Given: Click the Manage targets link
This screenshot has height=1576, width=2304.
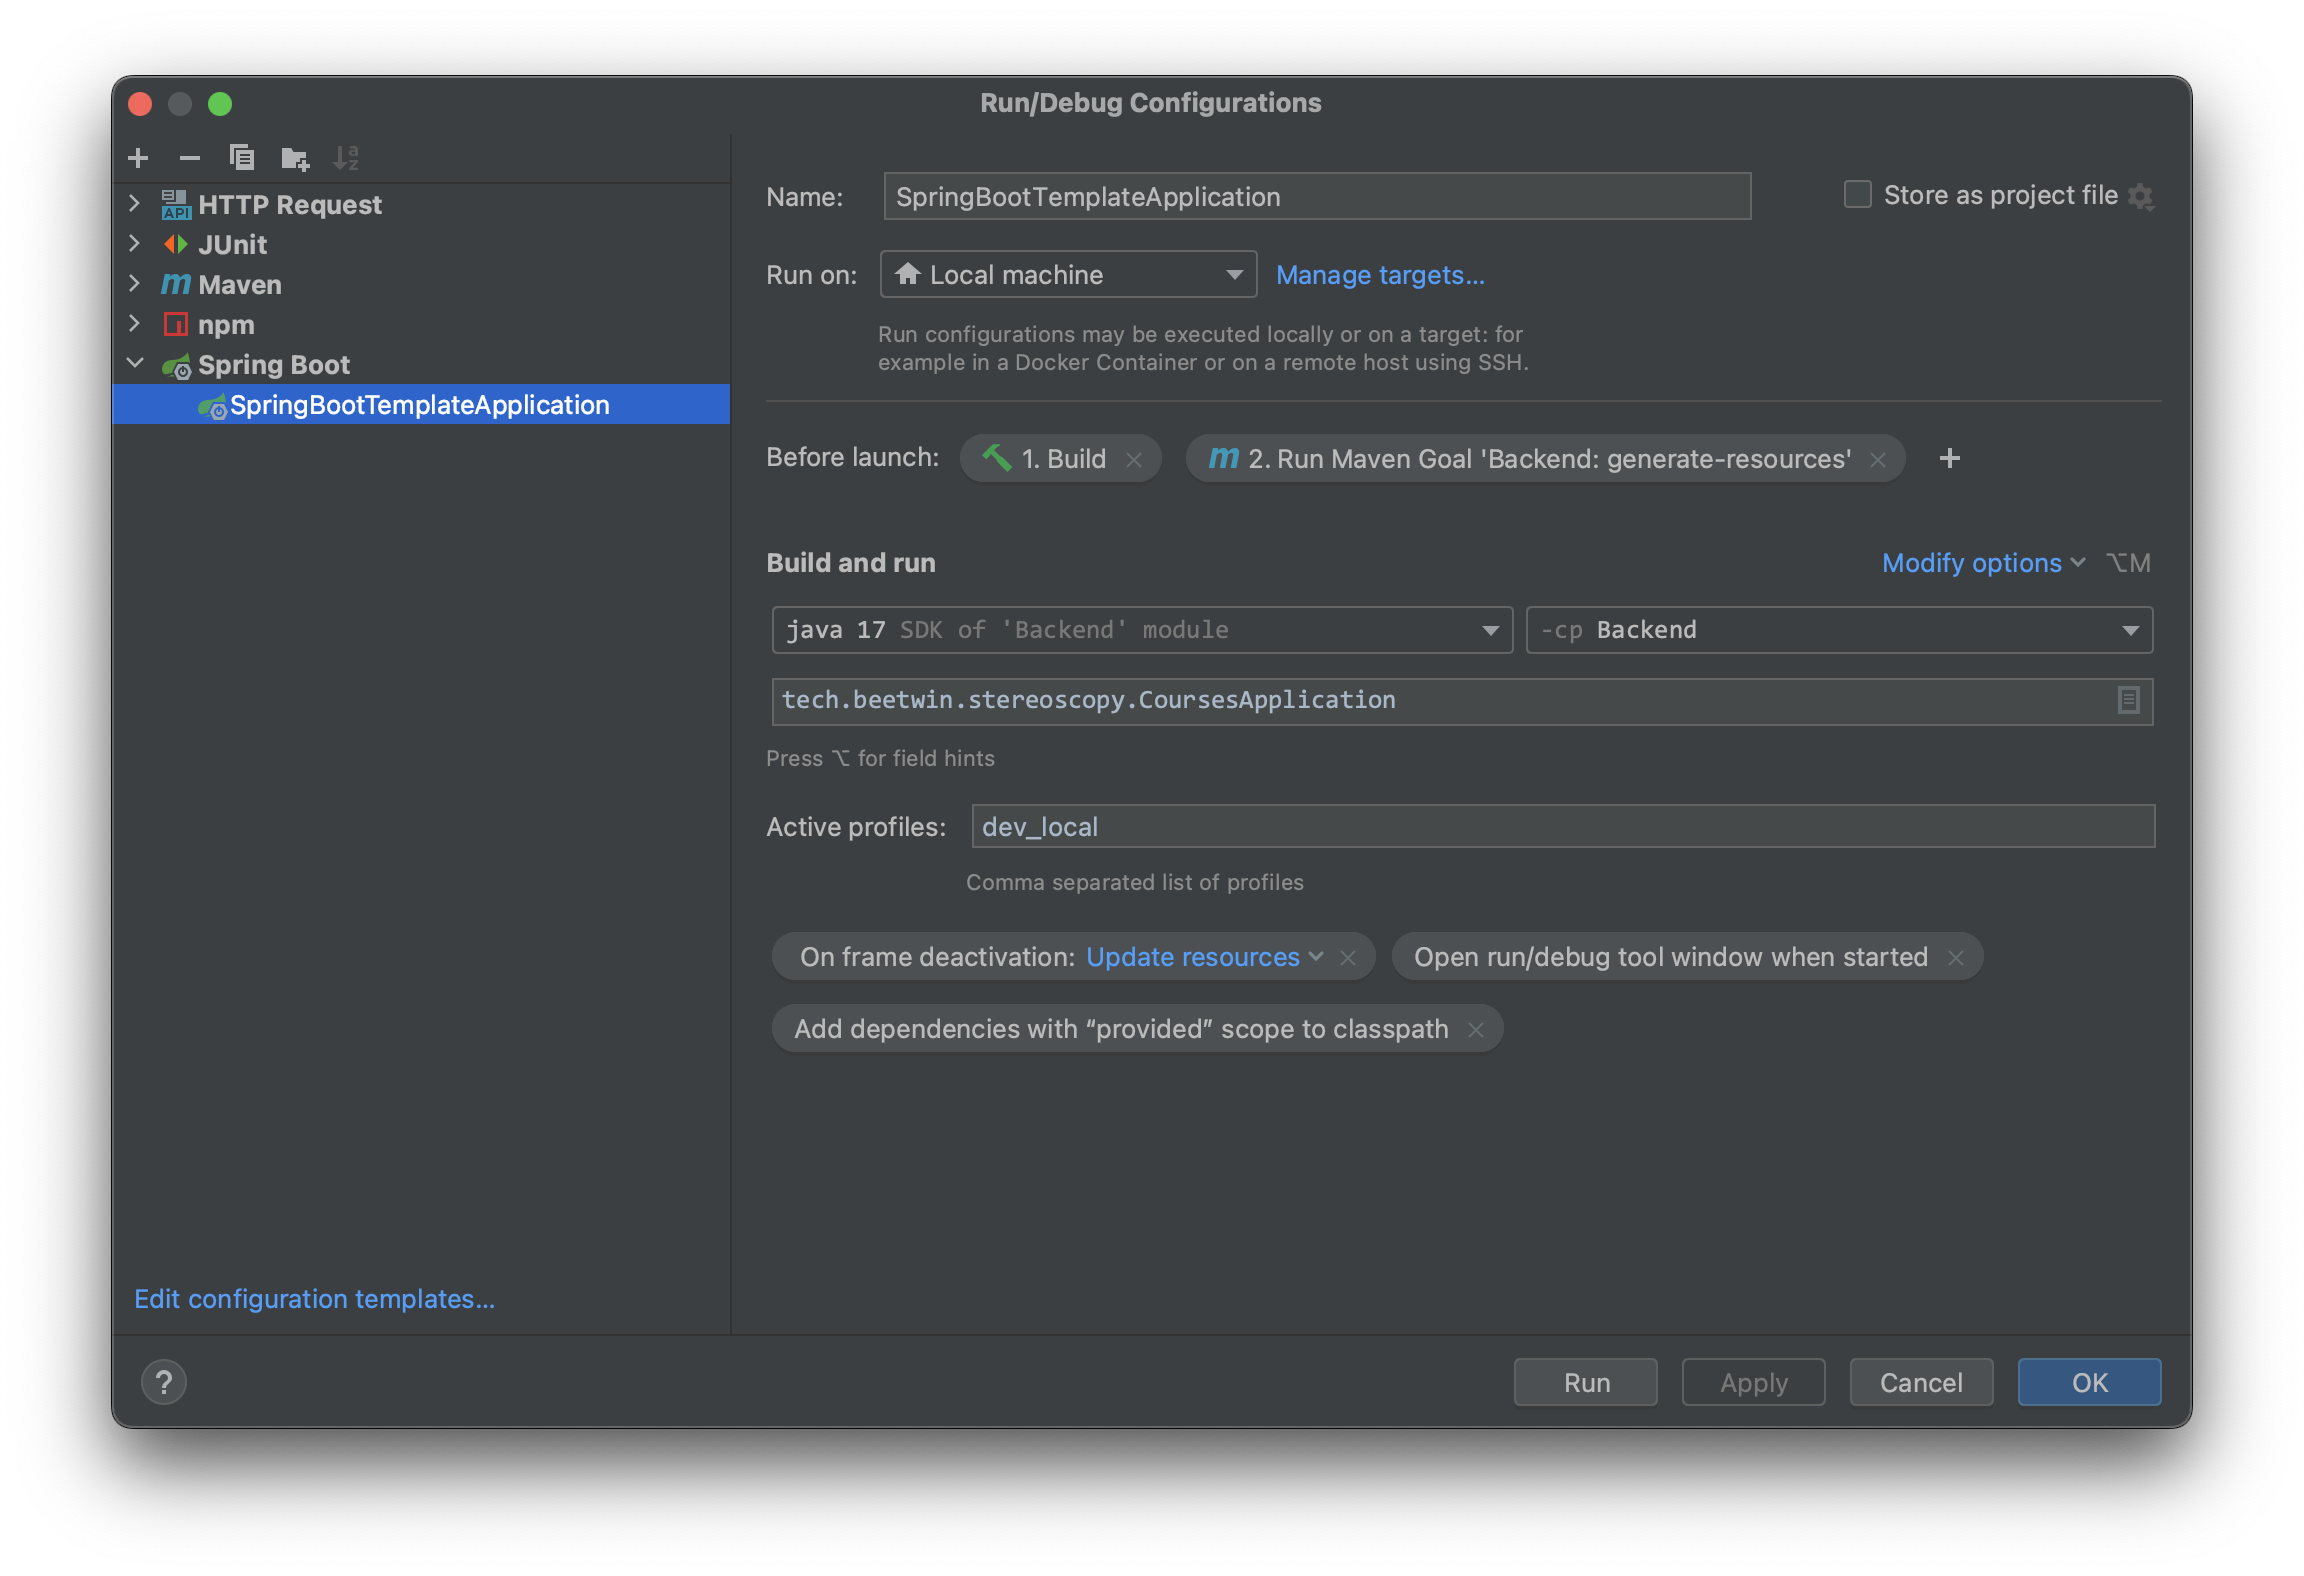Looking at the screenshot, I should click(1380, 275).
